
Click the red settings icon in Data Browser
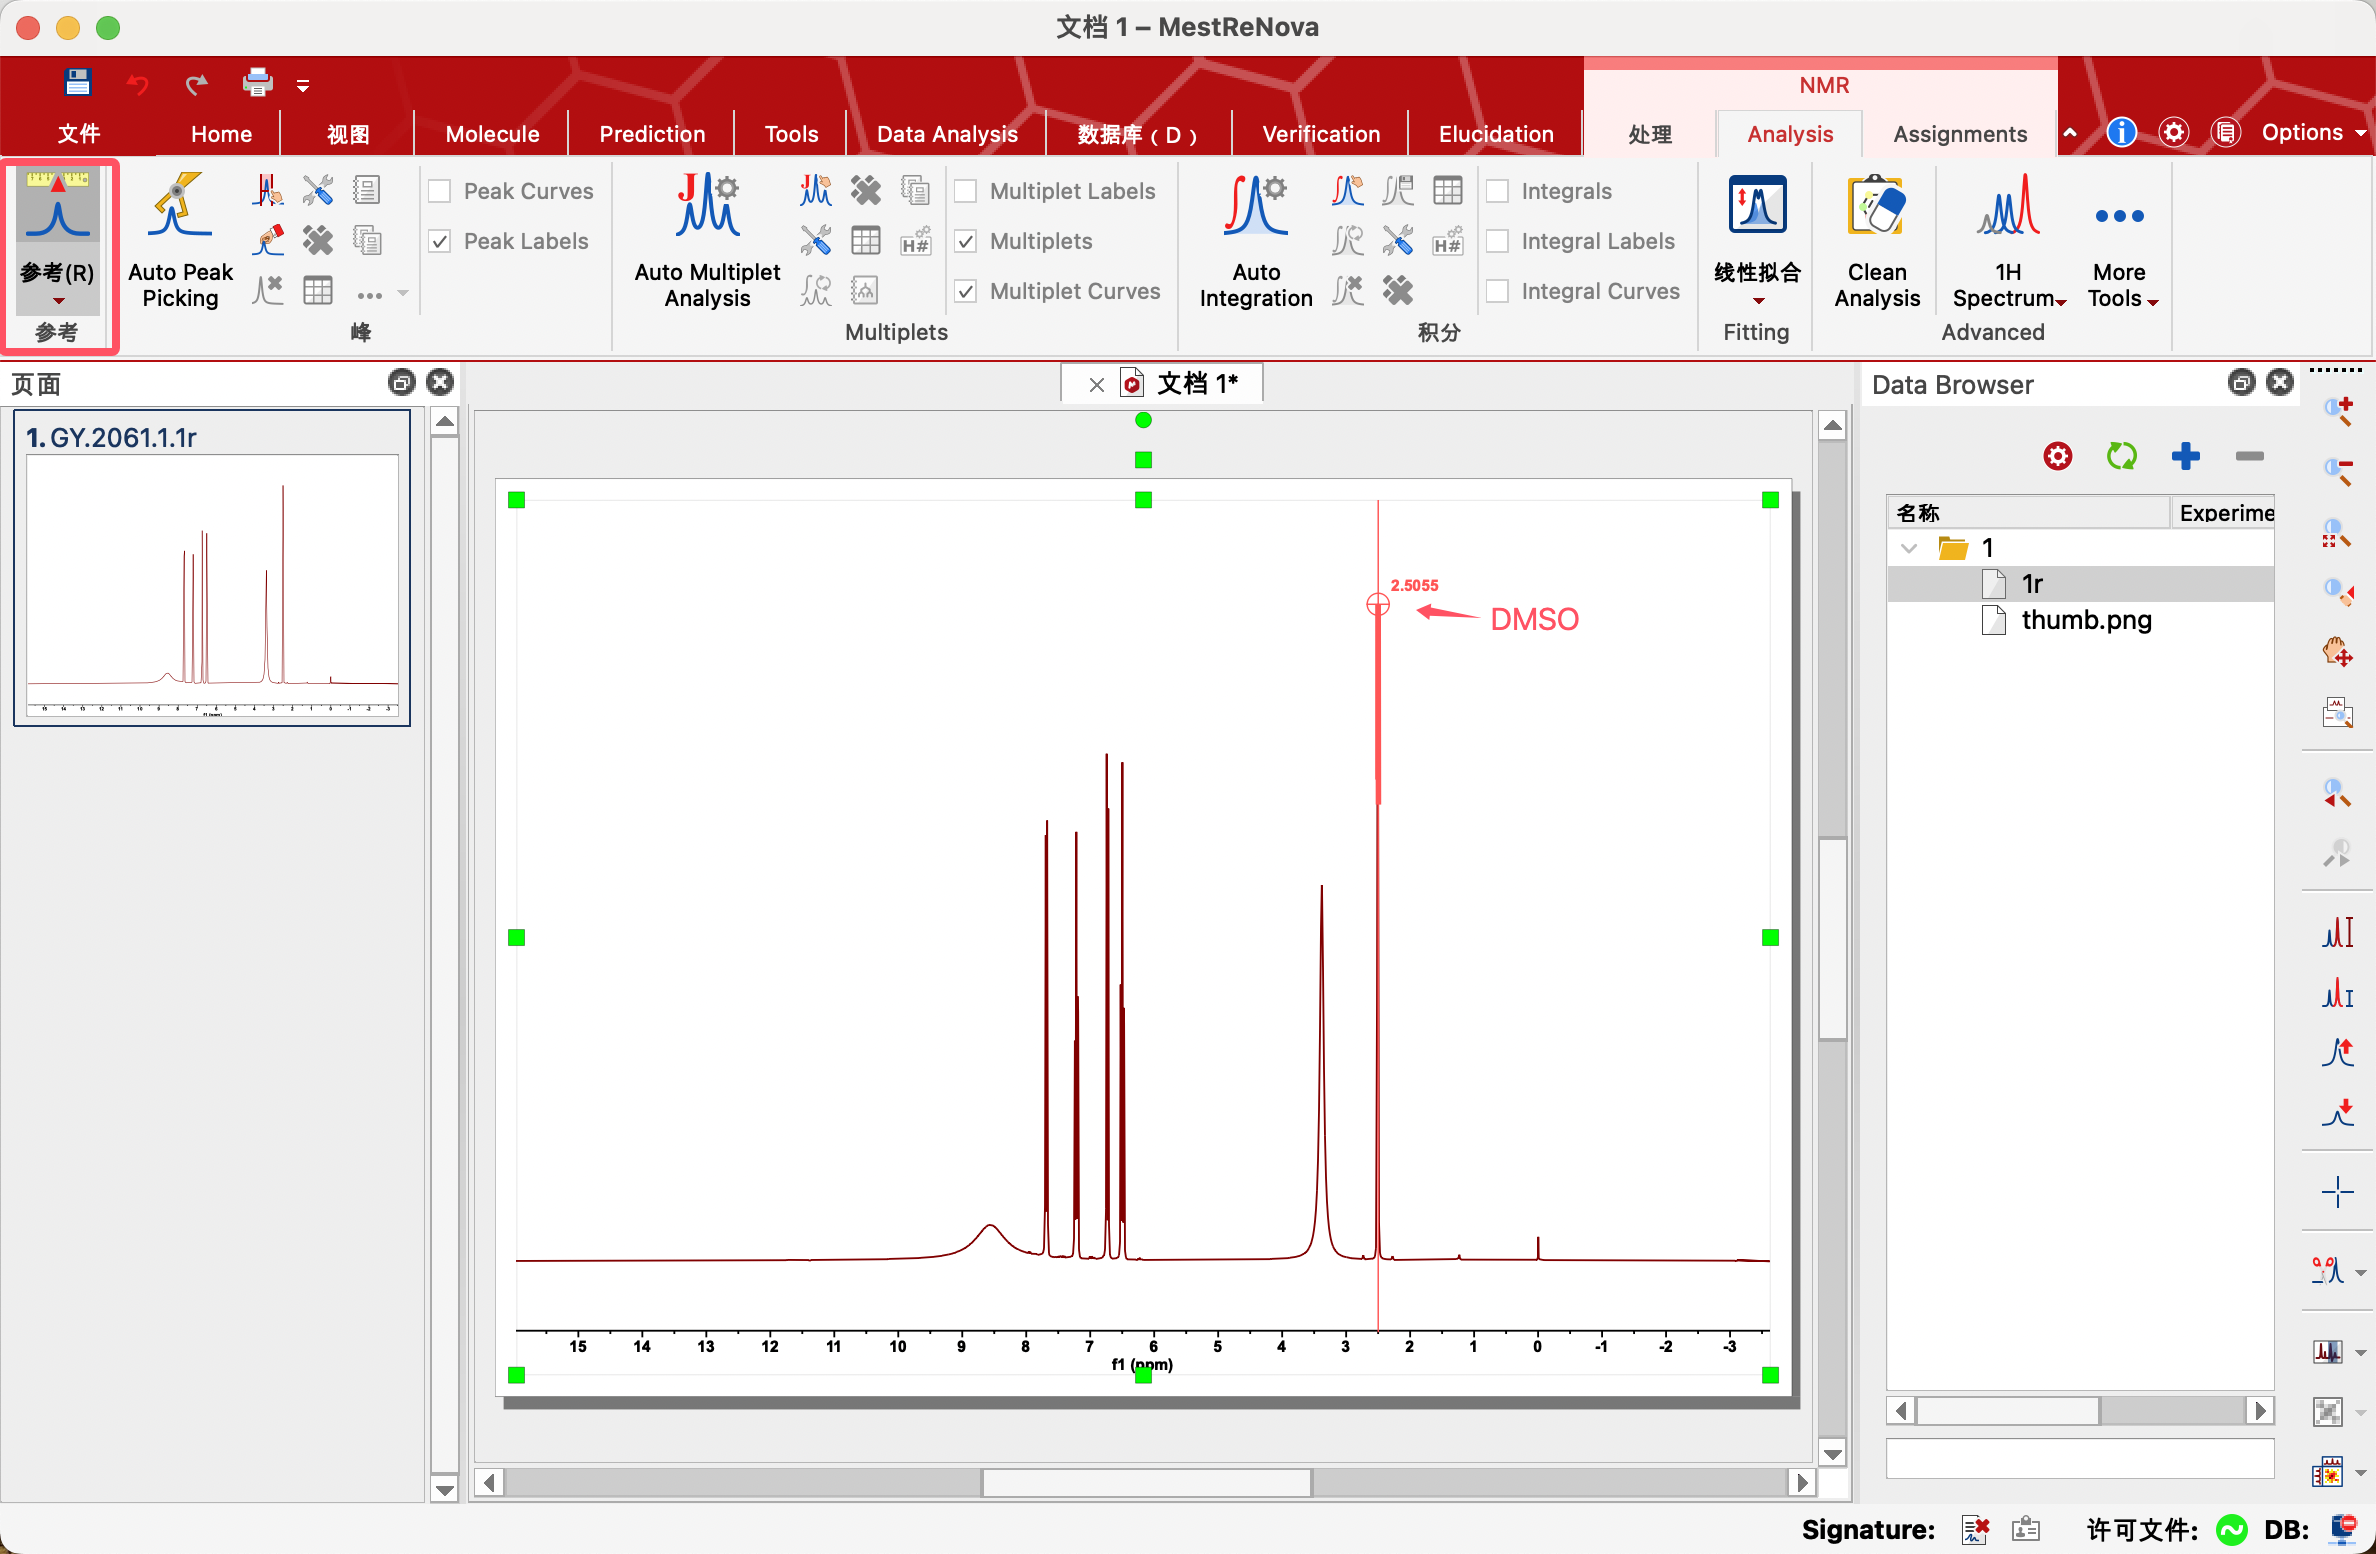pos(2057,457)
